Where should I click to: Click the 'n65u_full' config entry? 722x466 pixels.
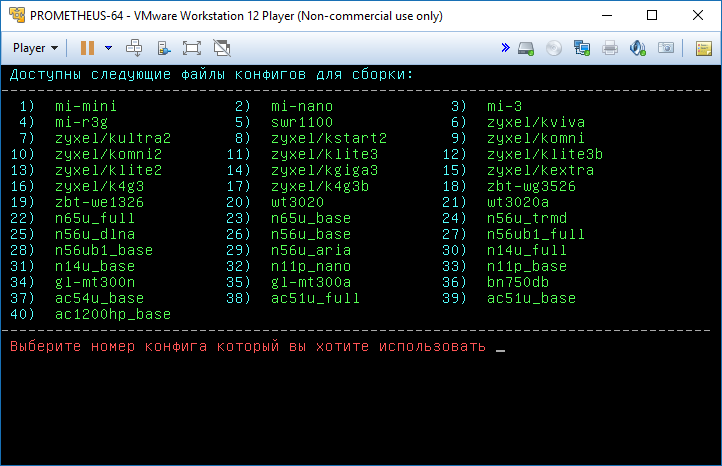(x=95, y=218)
